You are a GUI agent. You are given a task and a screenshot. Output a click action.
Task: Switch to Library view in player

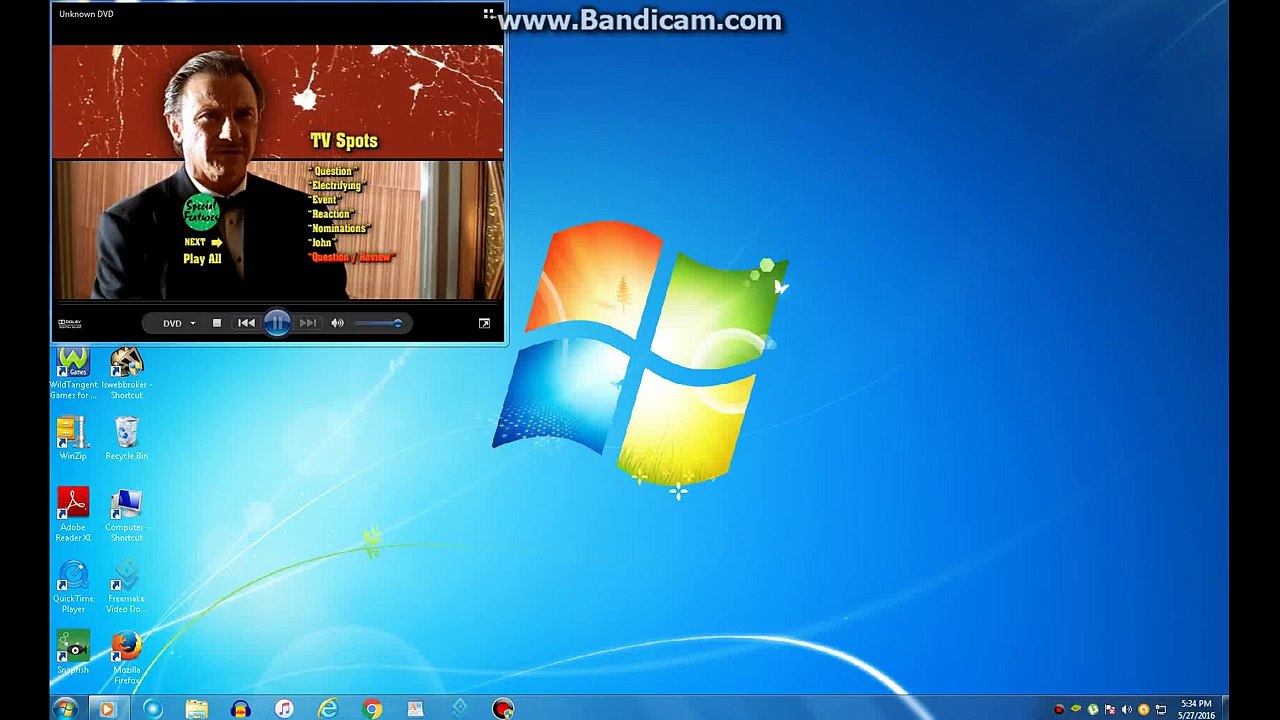pyautogui.click(x=488, y=14)
